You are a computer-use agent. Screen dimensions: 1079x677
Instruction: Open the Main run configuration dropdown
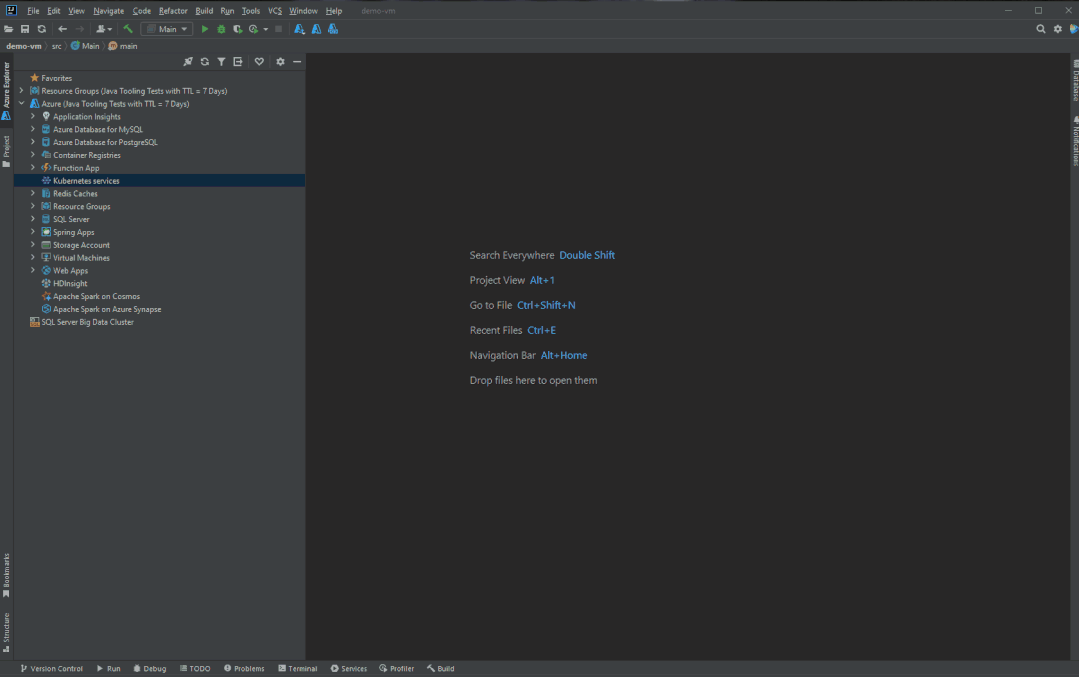coord(166,28)
